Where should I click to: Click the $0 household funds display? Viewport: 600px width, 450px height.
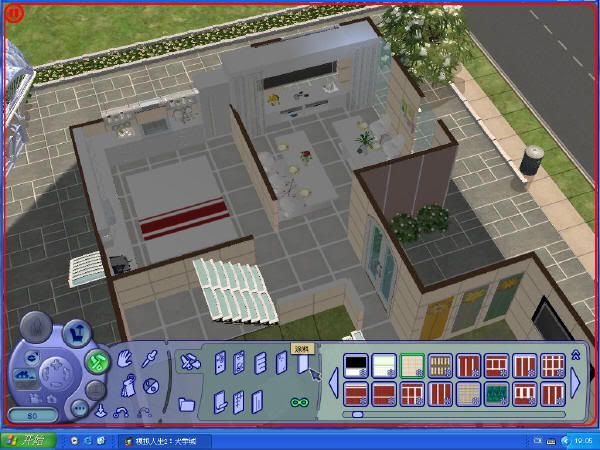pyautogui.click(x=33, y=416)
